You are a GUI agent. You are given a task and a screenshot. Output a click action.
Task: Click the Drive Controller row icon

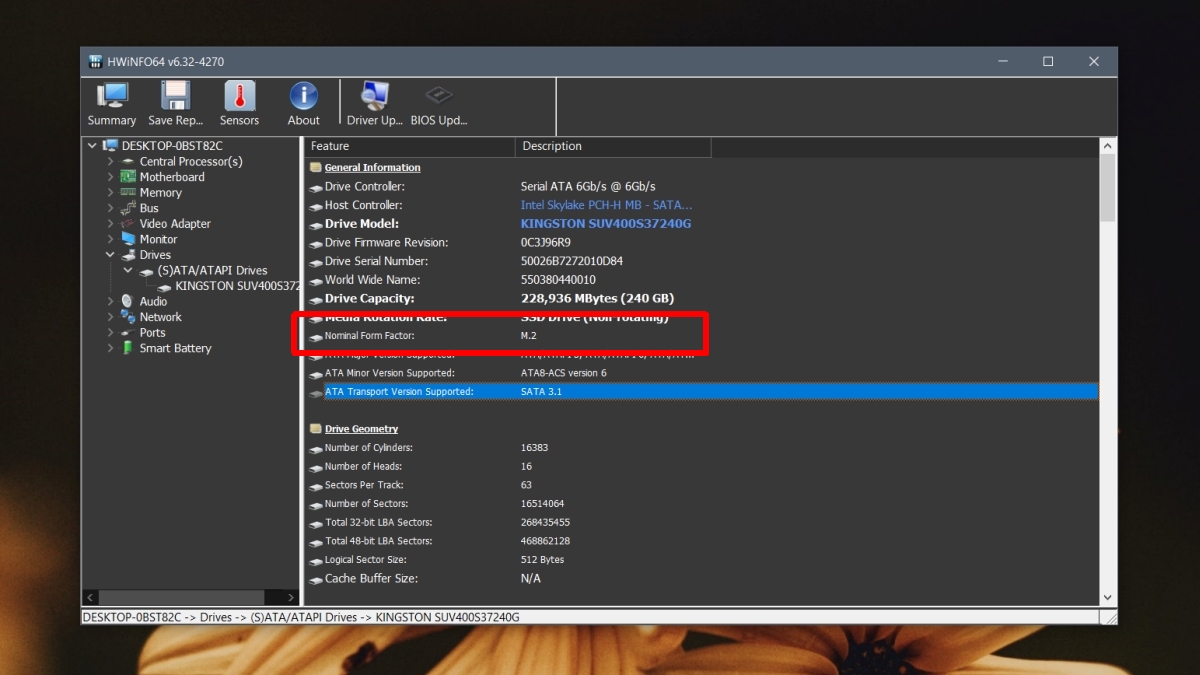click(316, 187)
